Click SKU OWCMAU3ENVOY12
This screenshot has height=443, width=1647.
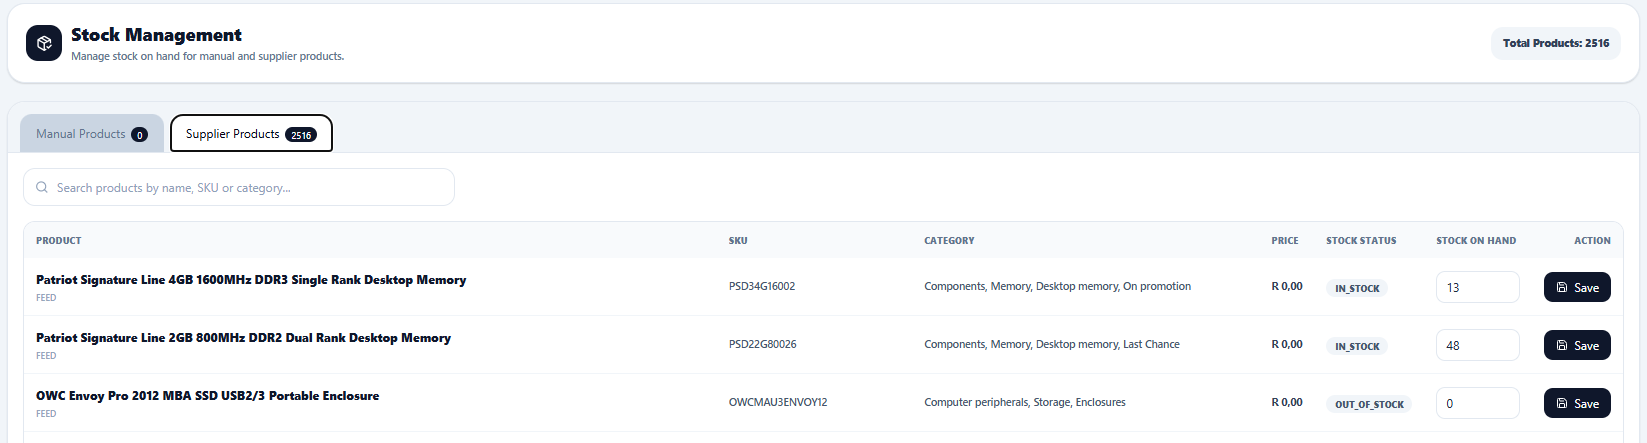778,402
